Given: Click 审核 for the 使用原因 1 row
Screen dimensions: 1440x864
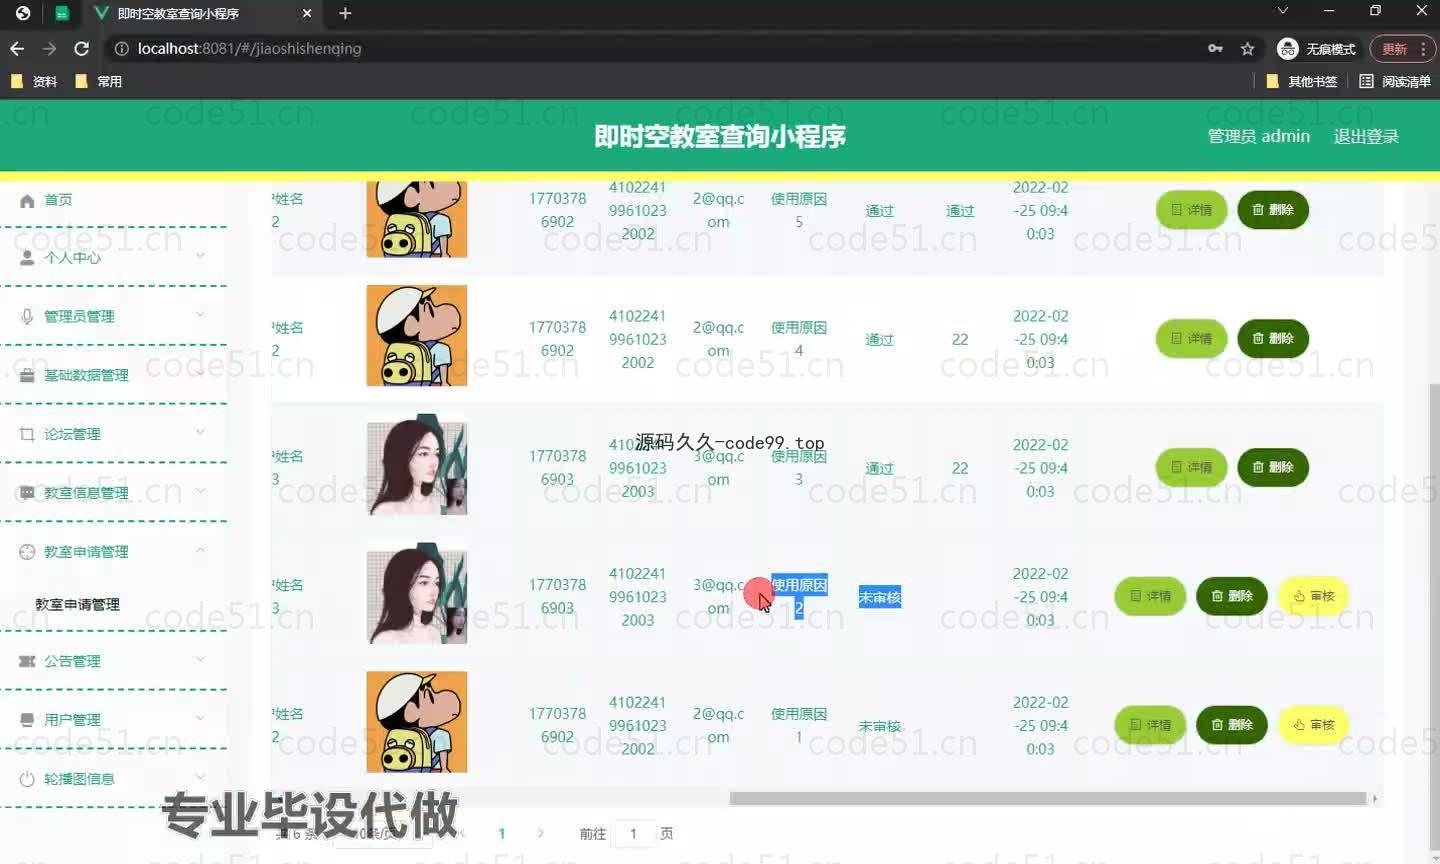Looking at the screenshot, I should (x=1314, y=725).
